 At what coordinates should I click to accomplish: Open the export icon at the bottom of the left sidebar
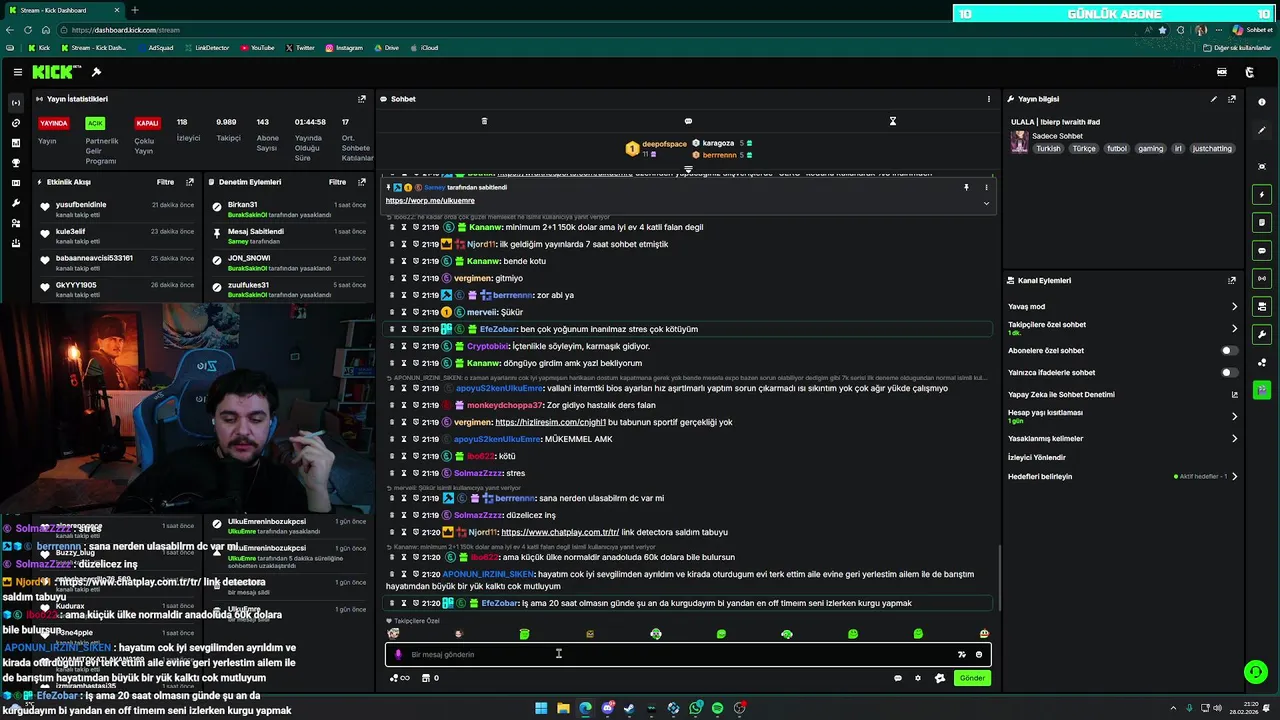[15, 243]
